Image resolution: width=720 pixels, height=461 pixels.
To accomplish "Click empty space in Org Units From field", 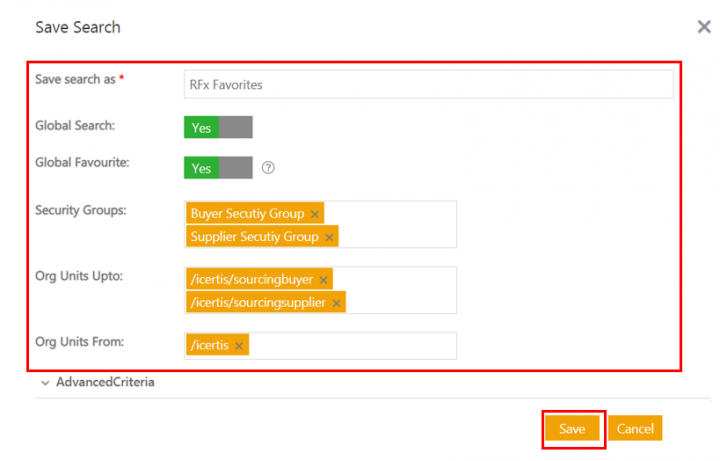I will pyautogui.click(x=350, y=346).
